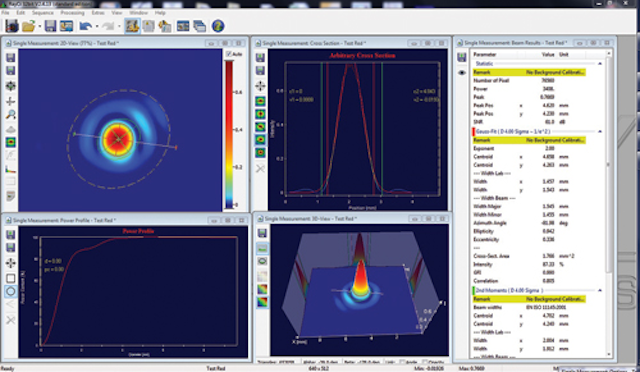Click the beam colormap icon in 2D-View sidebar
The width and height of the screenshot is (640, 372).
[x=11, y=142]
